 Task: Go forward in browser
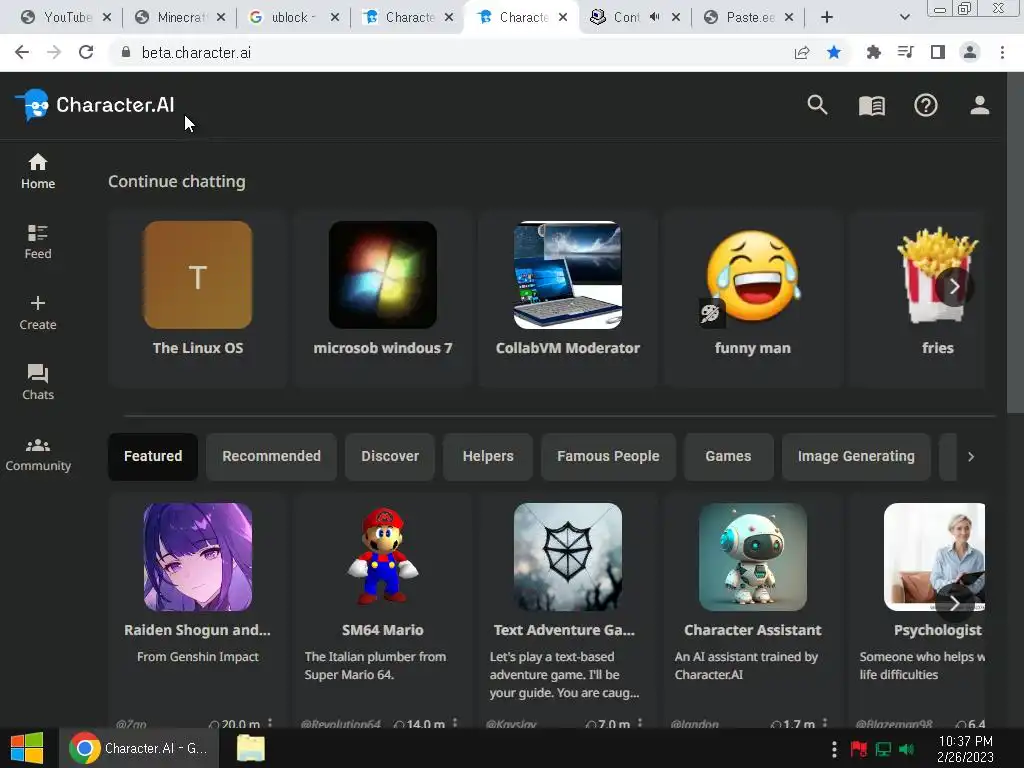[54, 52]
